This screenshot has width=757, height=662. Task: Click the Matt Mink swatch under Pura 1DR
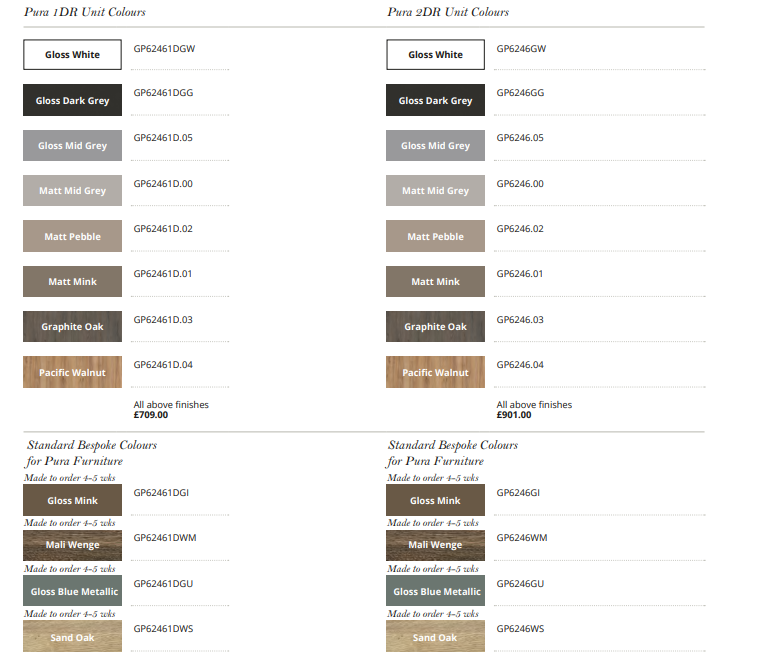click(x=72, y=282)
